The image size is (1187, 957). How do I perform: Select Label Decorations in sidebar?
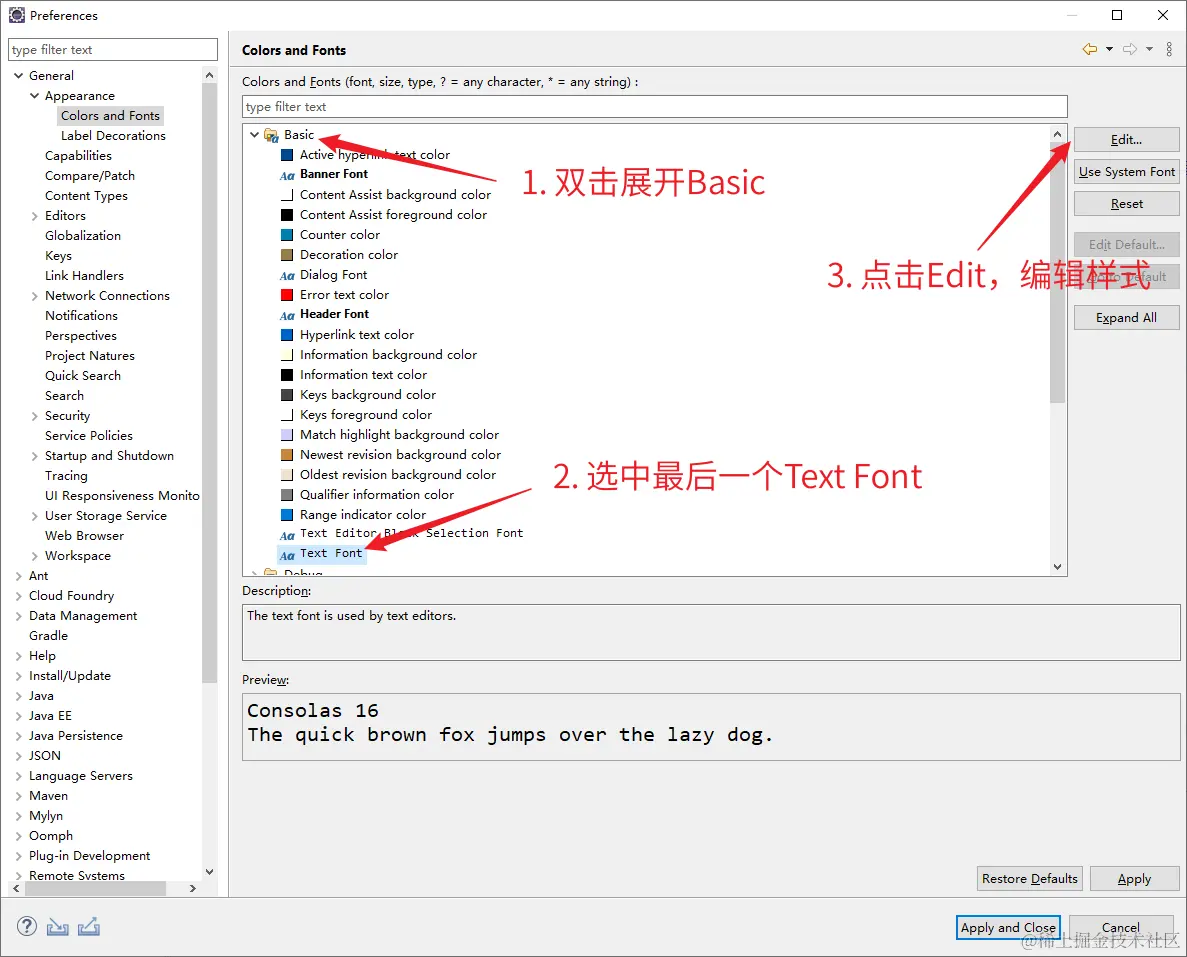pyautogui.click(x=114, y=136)
